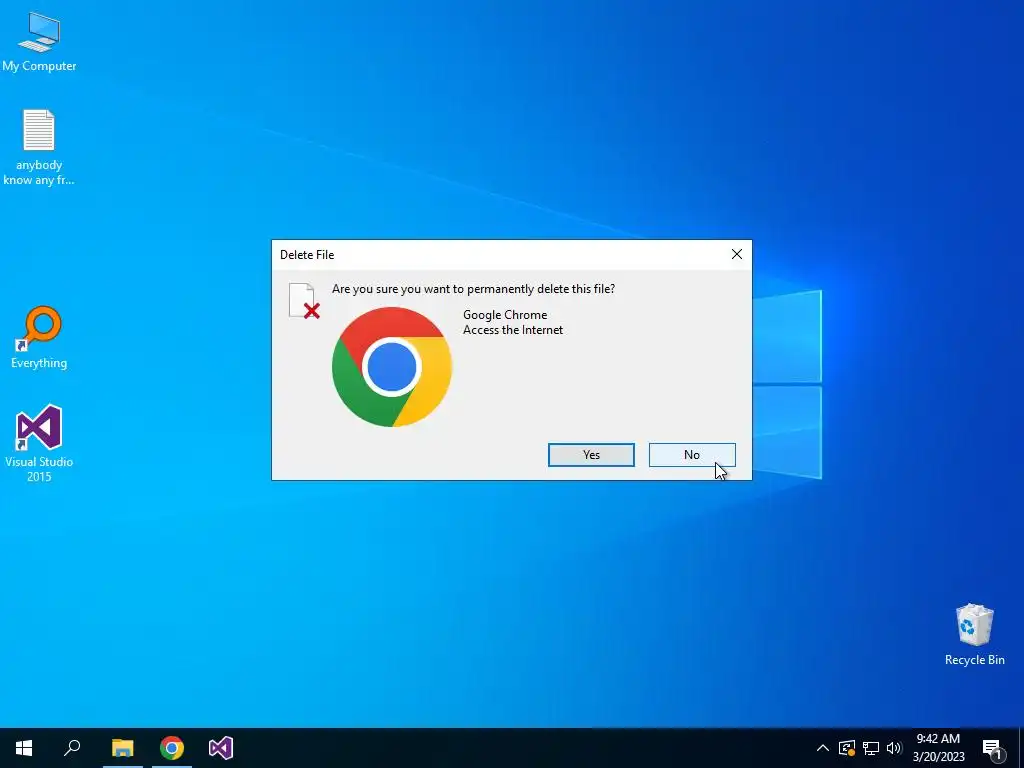Open the Windows Start menu
The width and height of the screenshot is (1024, 768).
pos(24,748)
